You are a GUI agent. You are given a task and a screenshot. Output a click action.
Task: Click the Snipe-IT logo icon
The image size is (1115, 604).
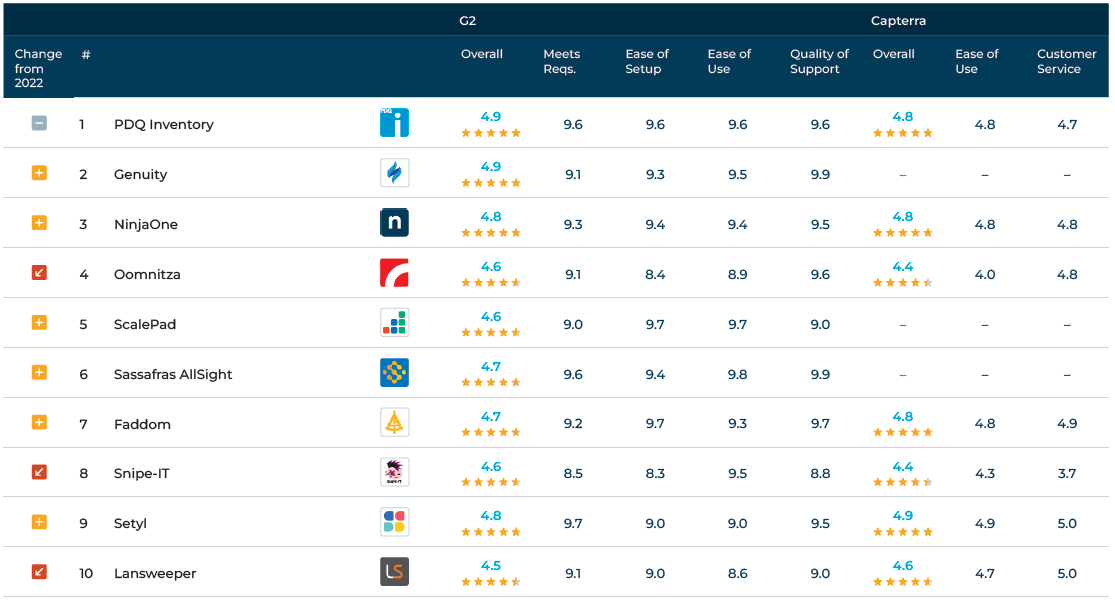[394, 472]
